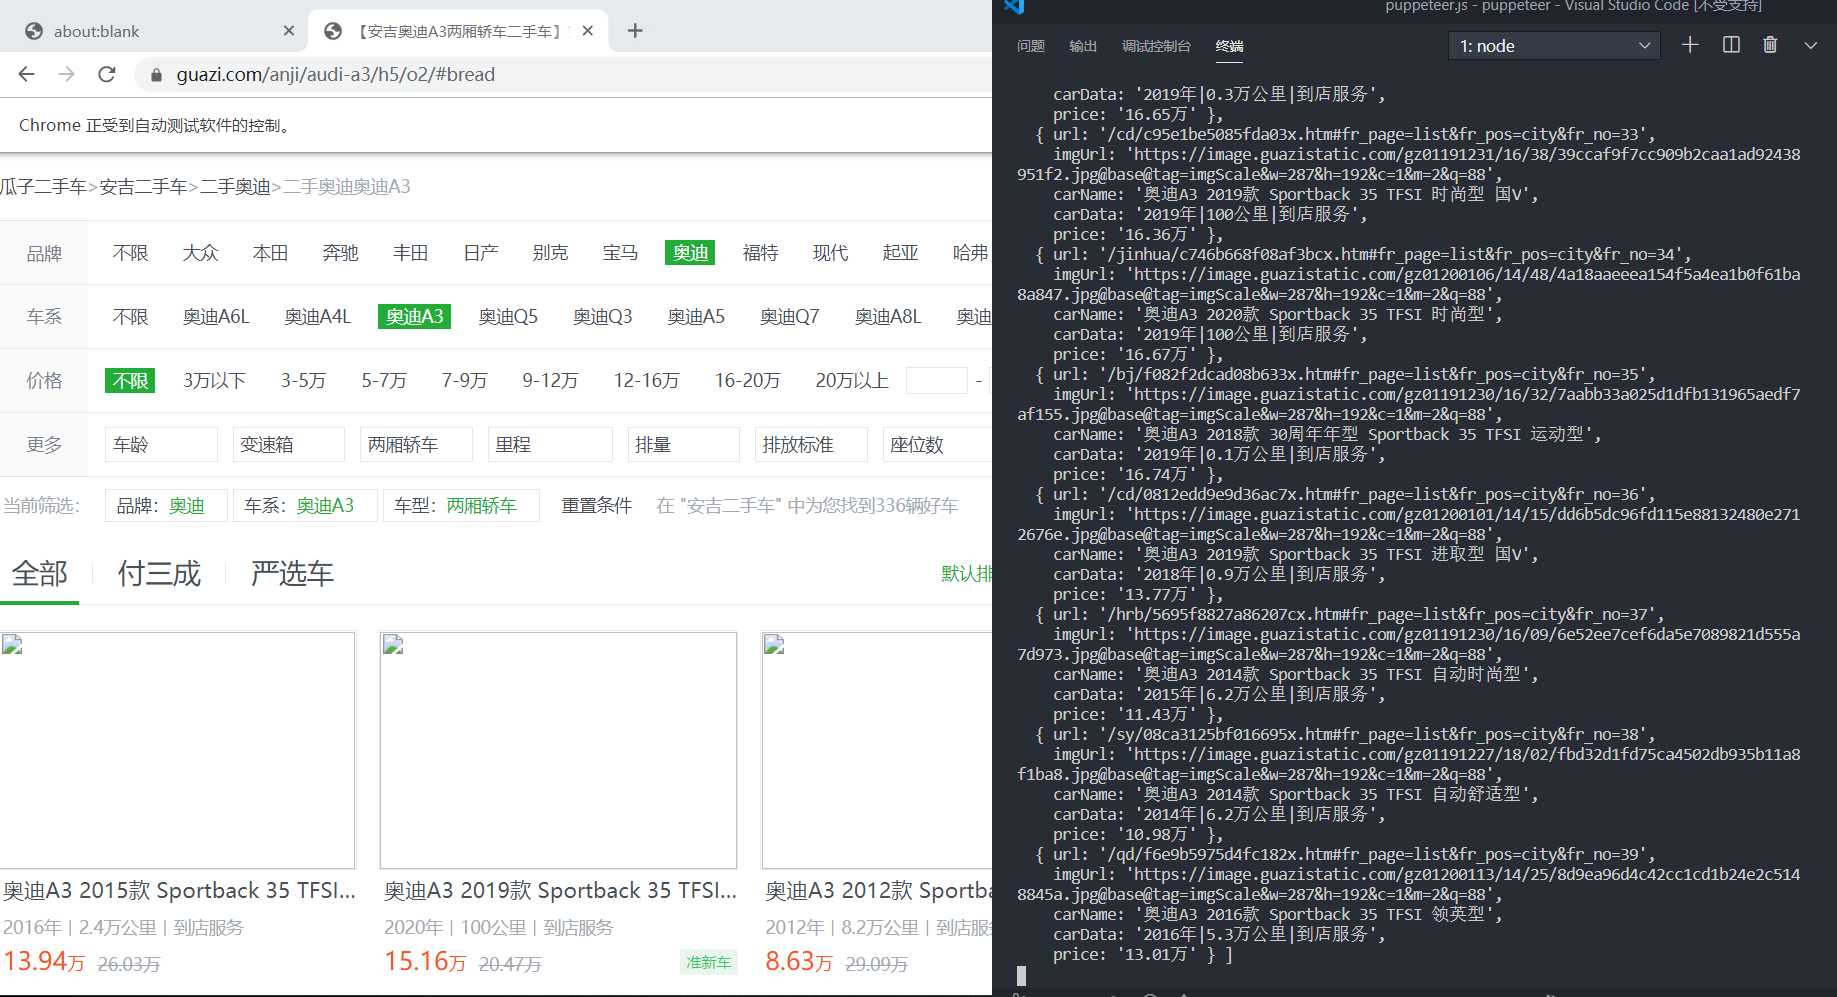Kill terminal with trash icon
This screenshot has width=1837, height=997.
1770,45
